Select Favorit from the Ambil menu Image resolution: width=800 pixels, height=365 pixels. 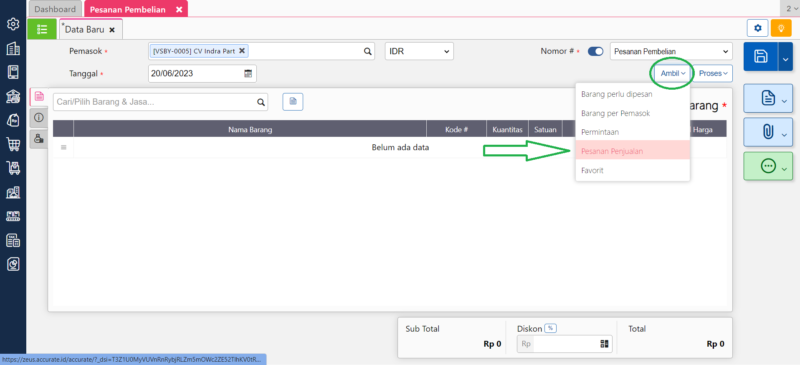(x=633, y=171)
